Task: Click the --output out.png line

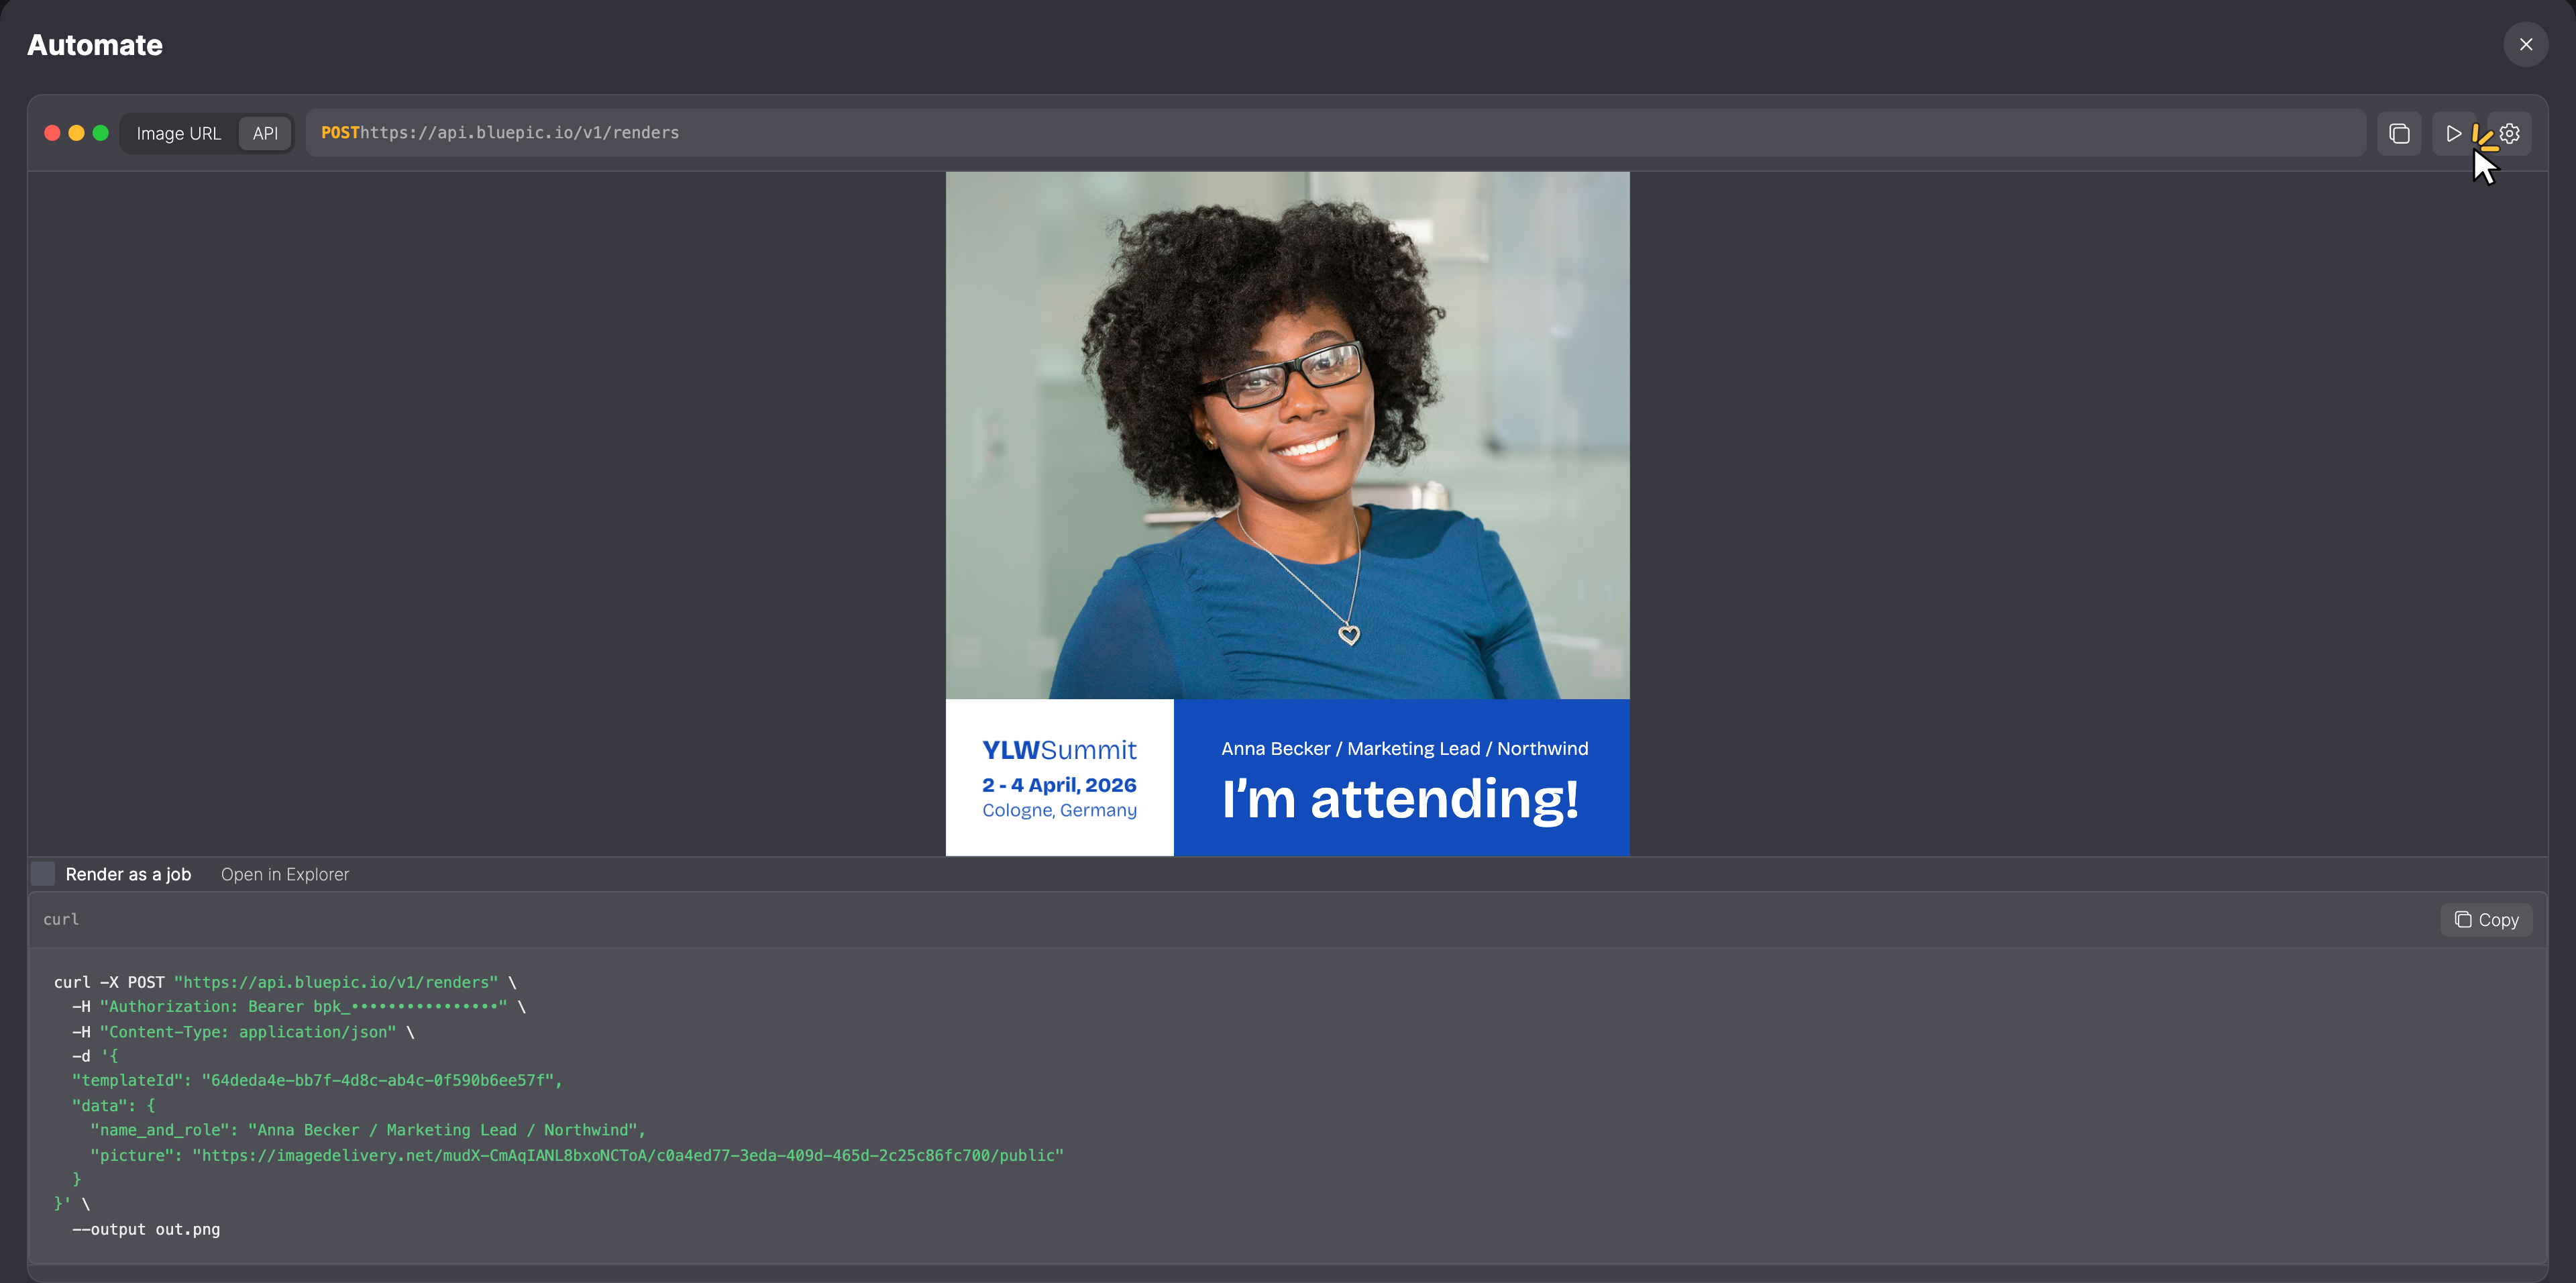Action: pos(146,1229)
